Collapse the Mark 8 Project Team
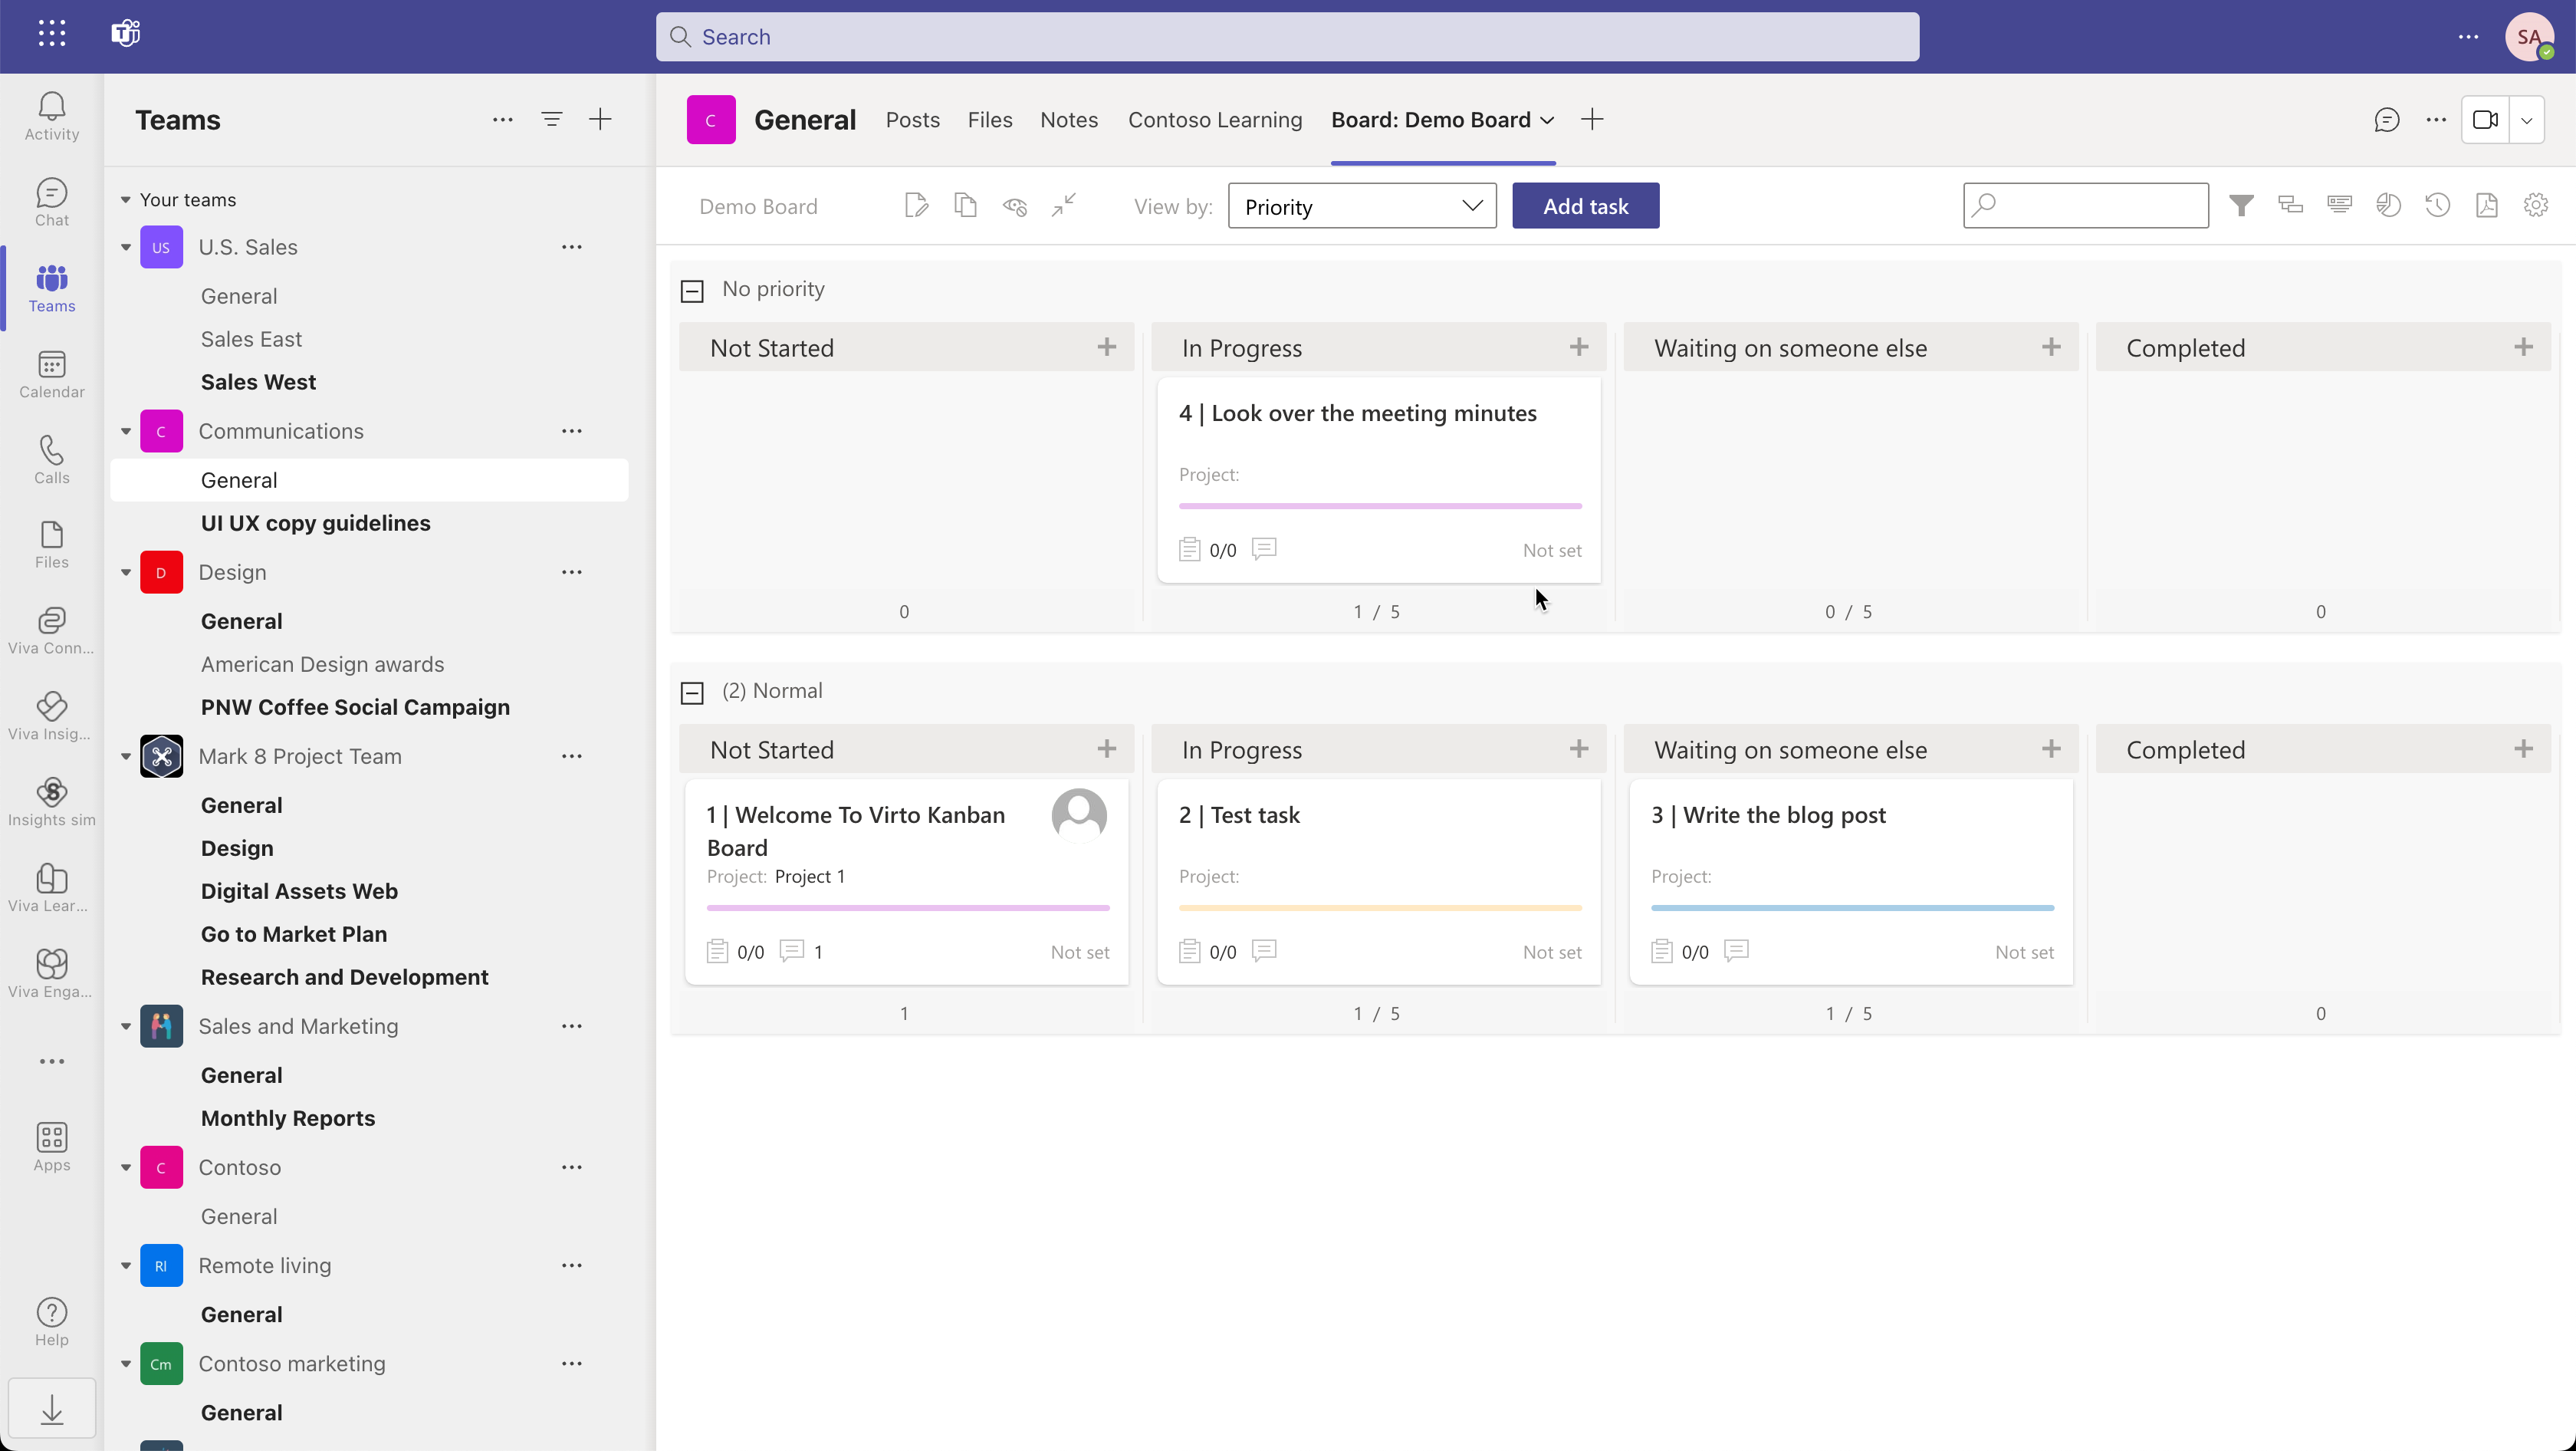 pyautogui.click(x=126, y=756)
